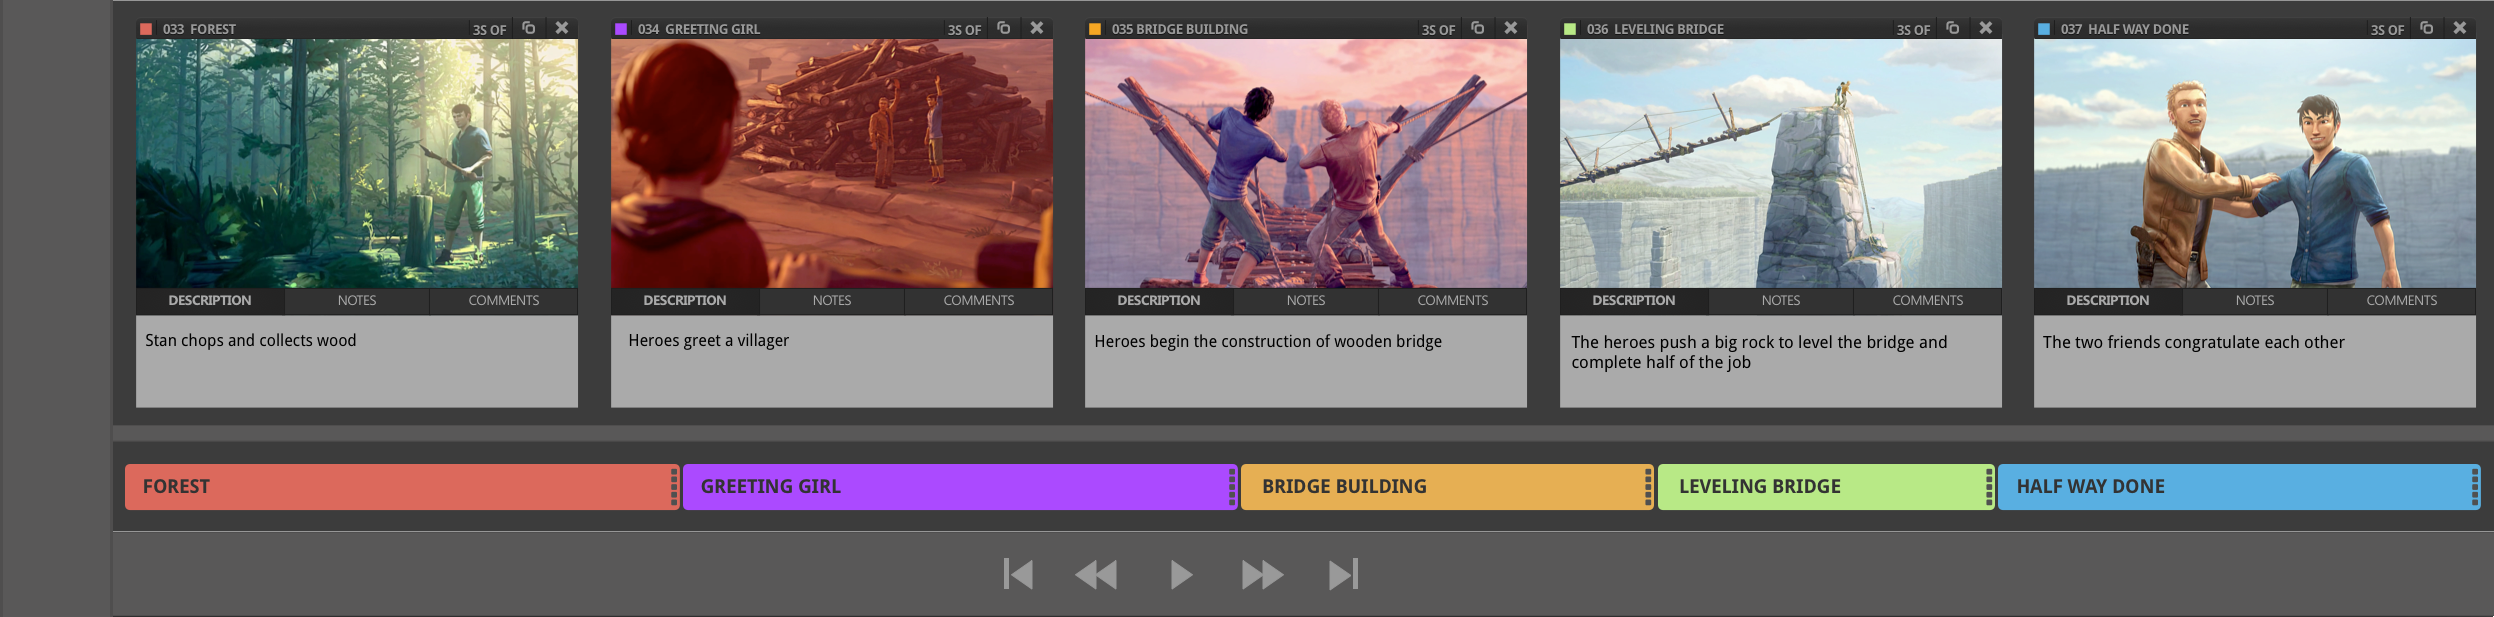Click the green color tag of Leveling Bridge
2494x617 pixels.
point(1570,29)
